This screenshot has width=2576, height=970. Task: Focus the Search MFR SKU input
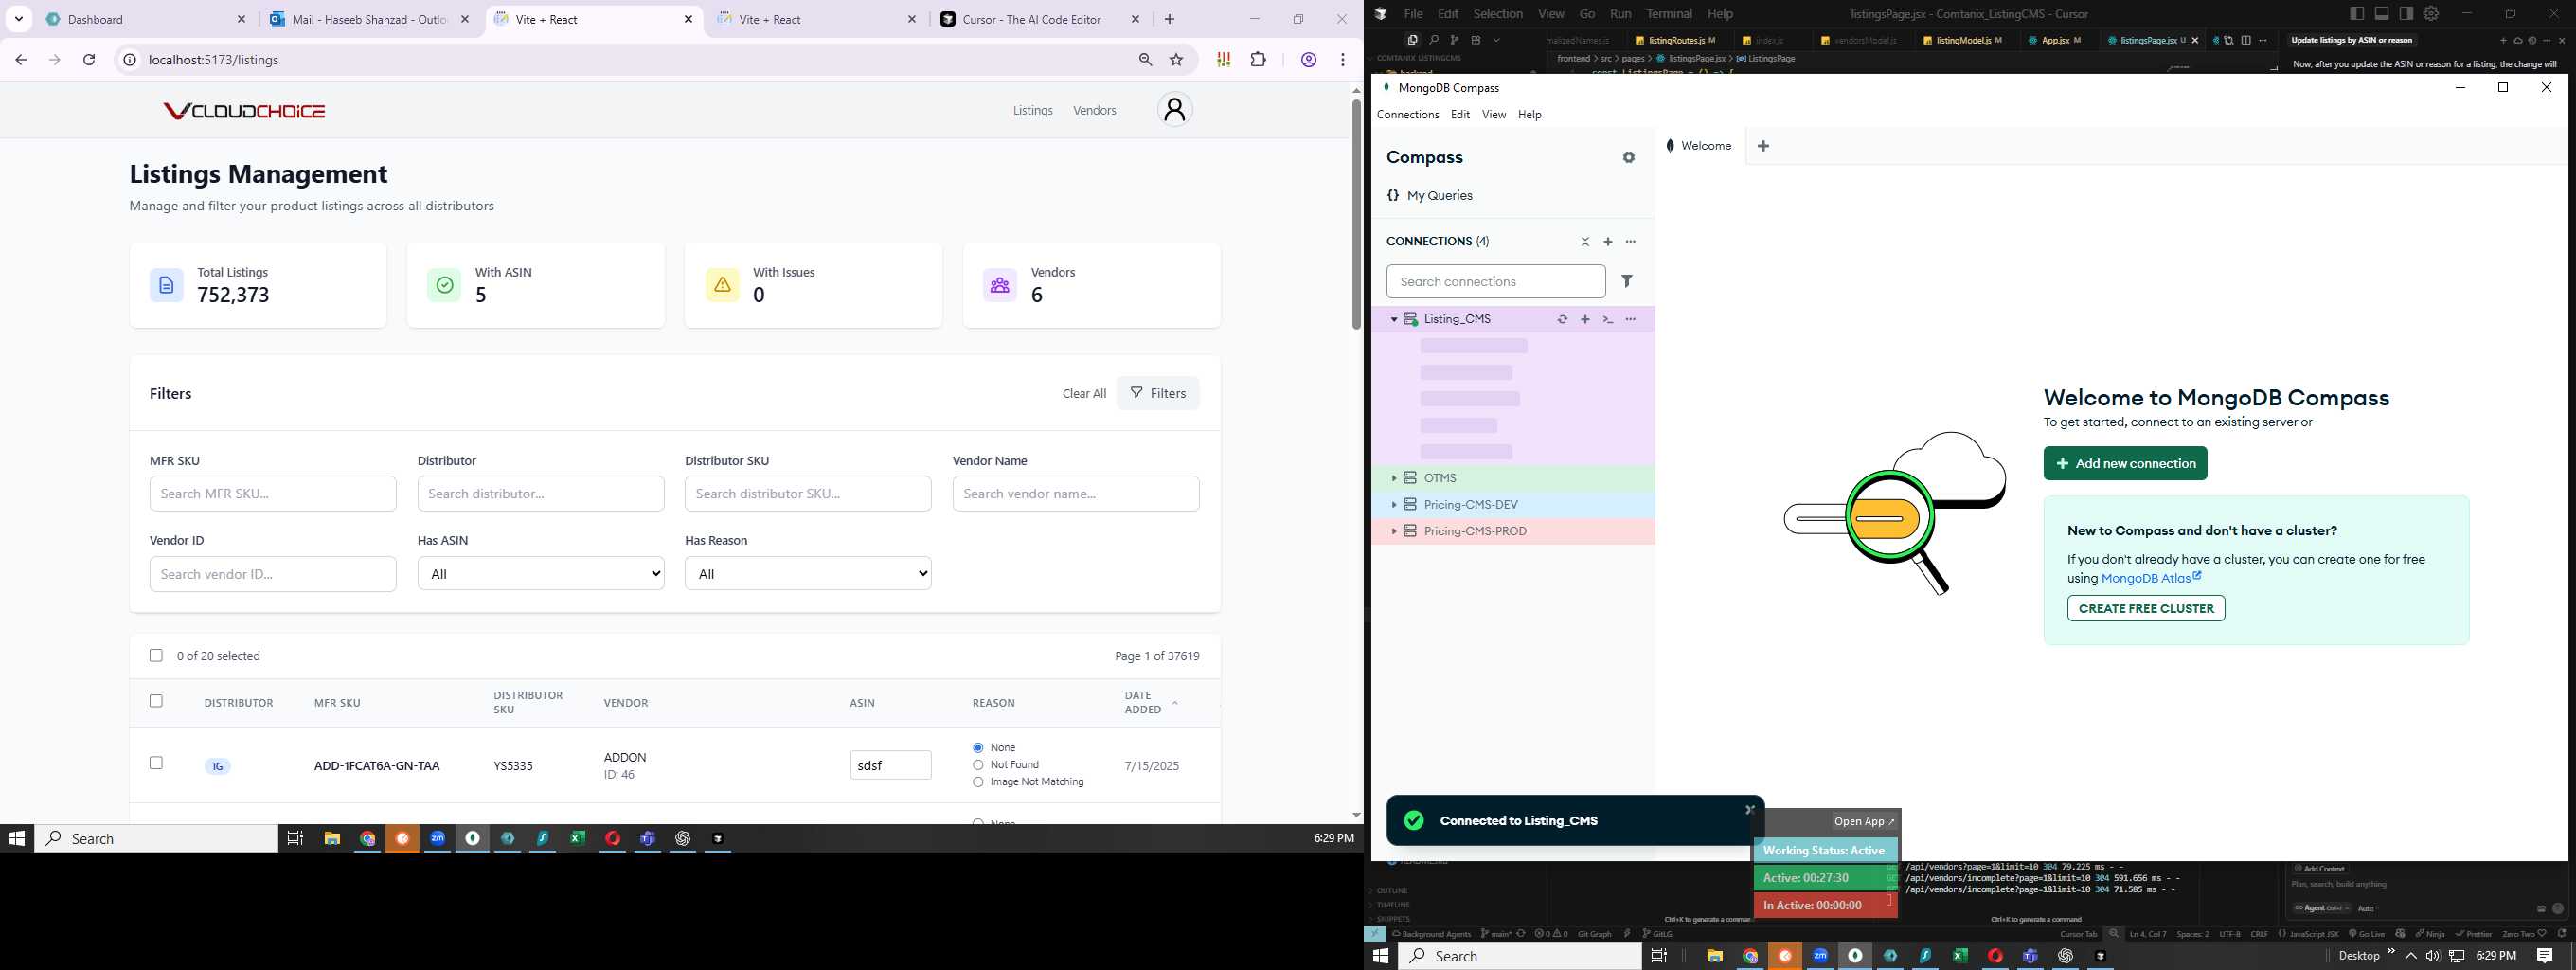click(273, 494)
